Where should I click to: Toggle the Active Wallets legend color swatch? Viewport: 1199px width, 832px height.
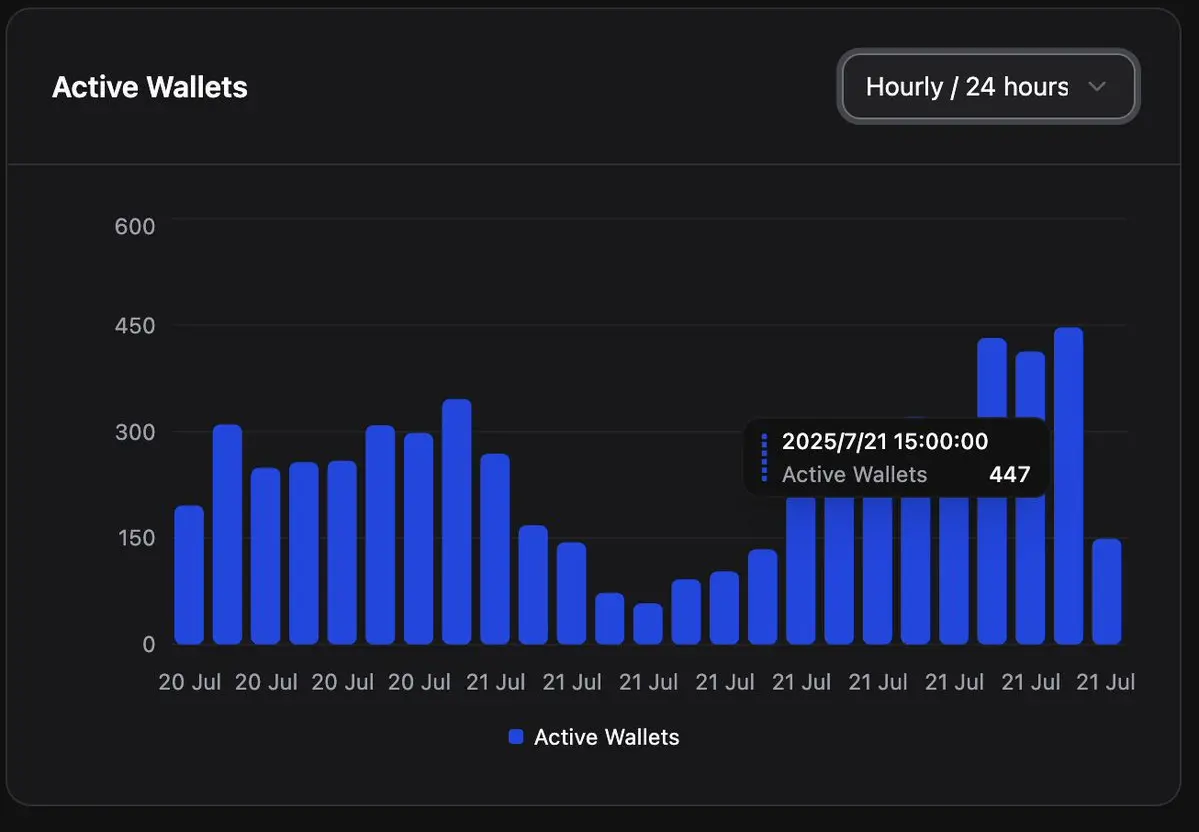pos(516,737)
